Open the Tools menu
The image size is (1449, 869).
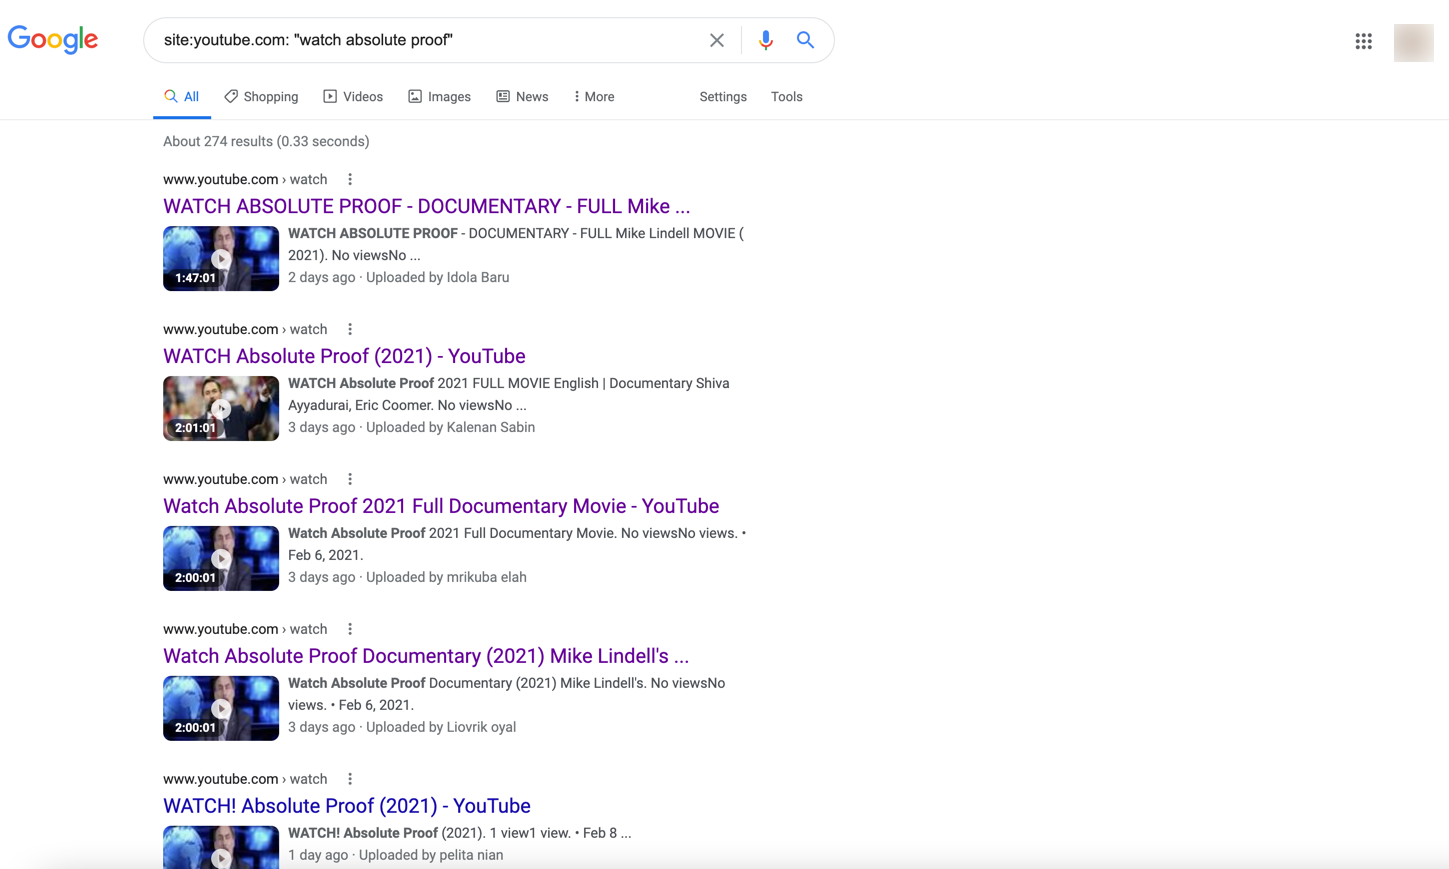[786, 96]
